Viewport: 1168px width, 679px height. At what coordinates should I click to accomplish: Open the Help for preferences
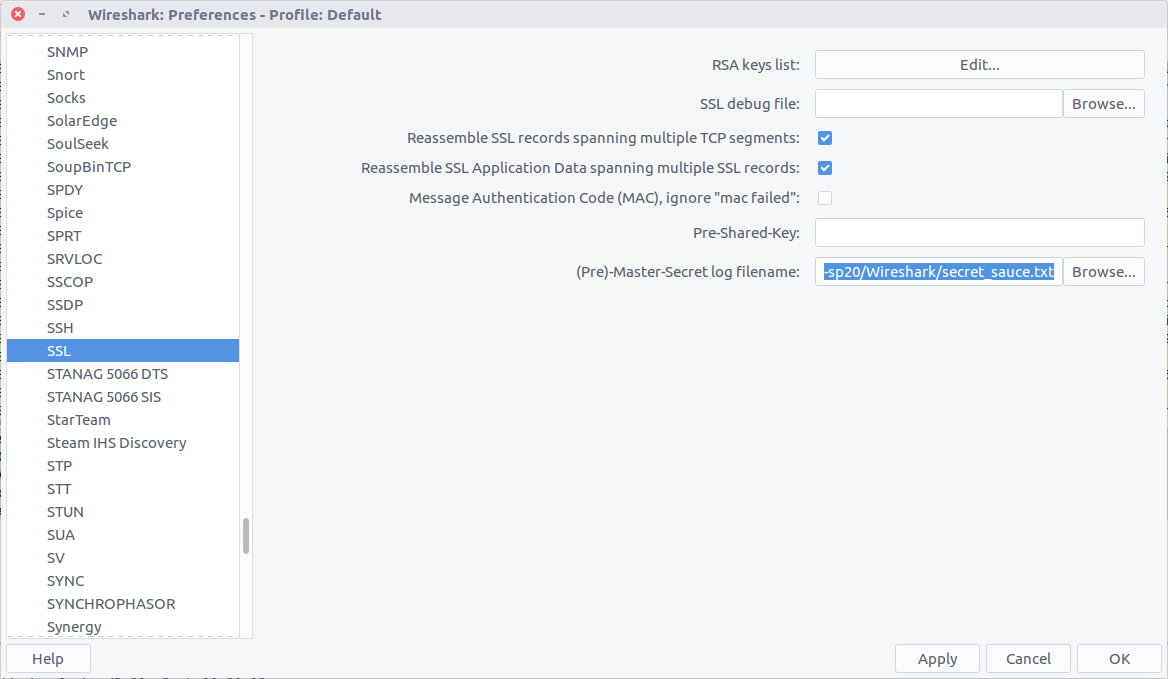(48, 659)
